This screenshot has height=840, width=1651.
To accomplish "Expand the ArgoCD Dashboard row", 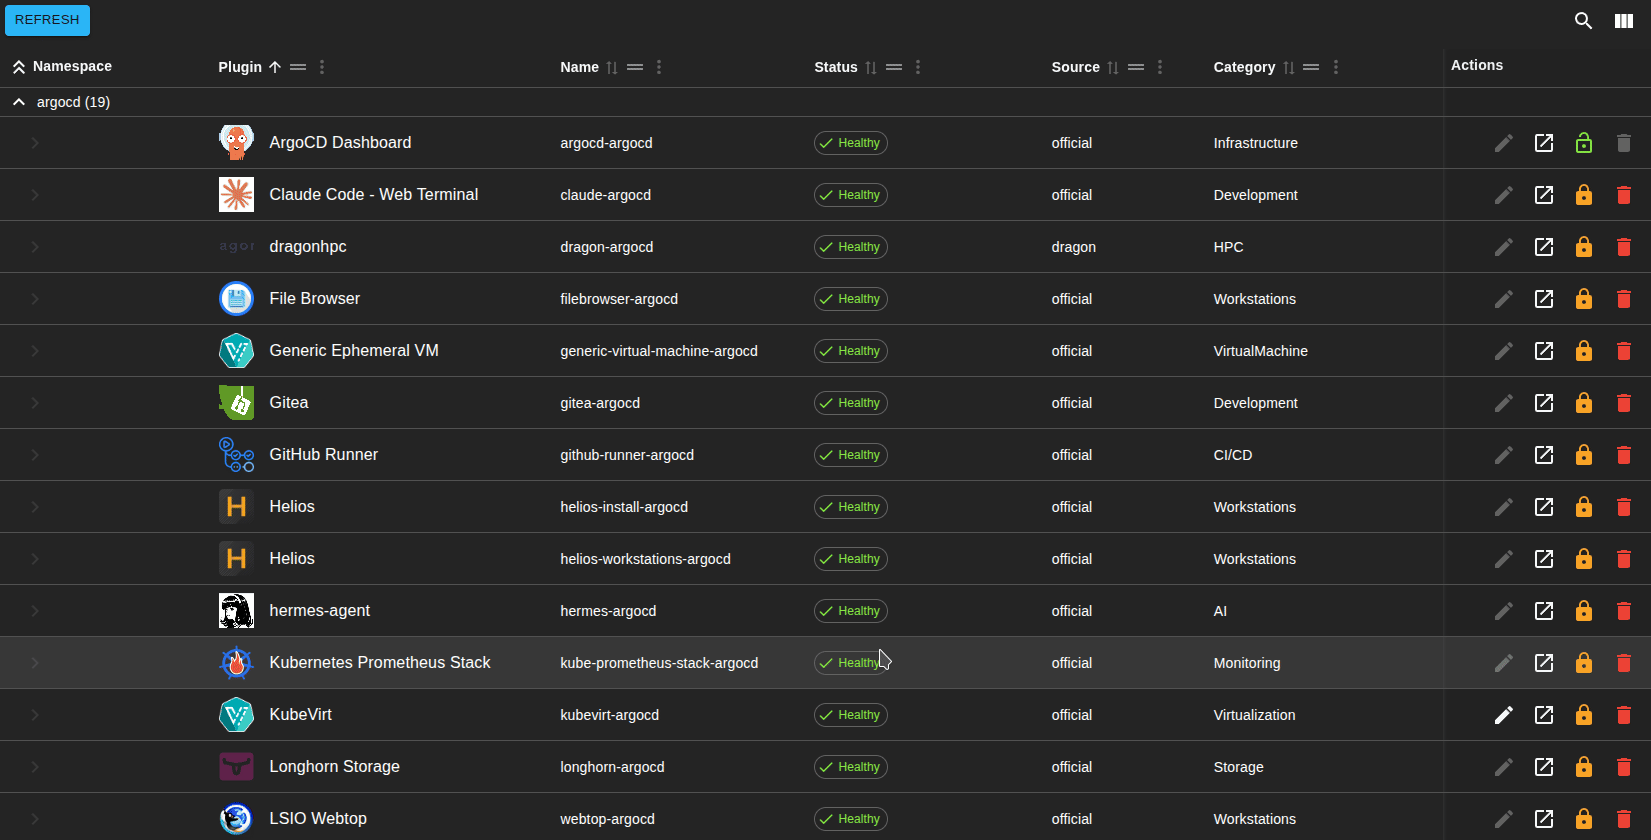I will coord(35,143).
